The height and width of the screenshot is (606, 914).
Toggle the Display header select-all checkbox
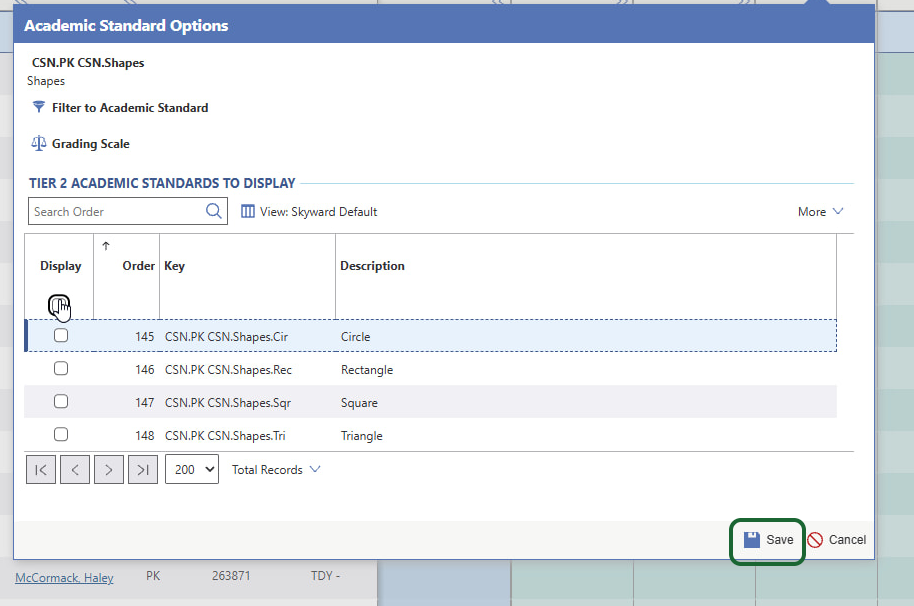point(59,304)
